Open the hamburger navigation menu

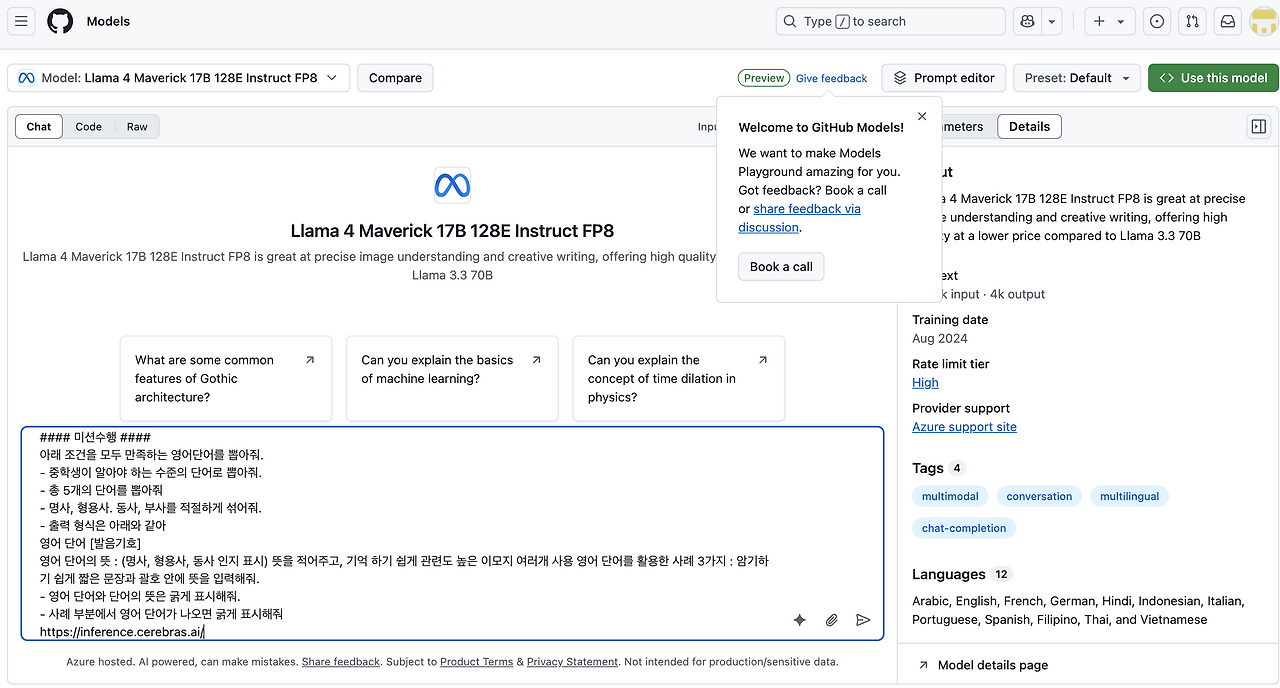tap(22, 21)
